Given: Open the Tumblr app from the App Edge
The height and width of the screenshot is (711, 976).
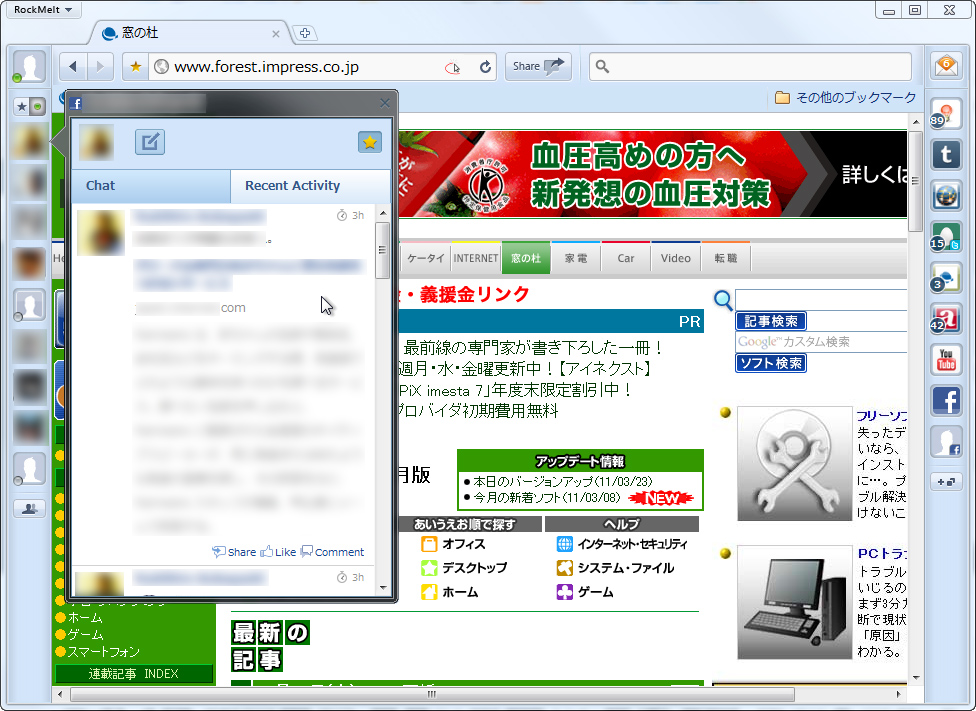Looking at the screenshot, I should [x=946, y=156].
